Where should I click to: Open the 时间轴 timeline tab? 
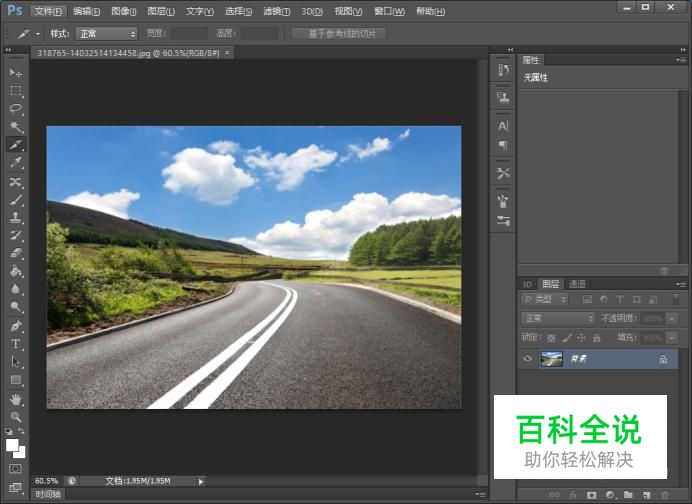pyautogui.click(x=48, y=494)
